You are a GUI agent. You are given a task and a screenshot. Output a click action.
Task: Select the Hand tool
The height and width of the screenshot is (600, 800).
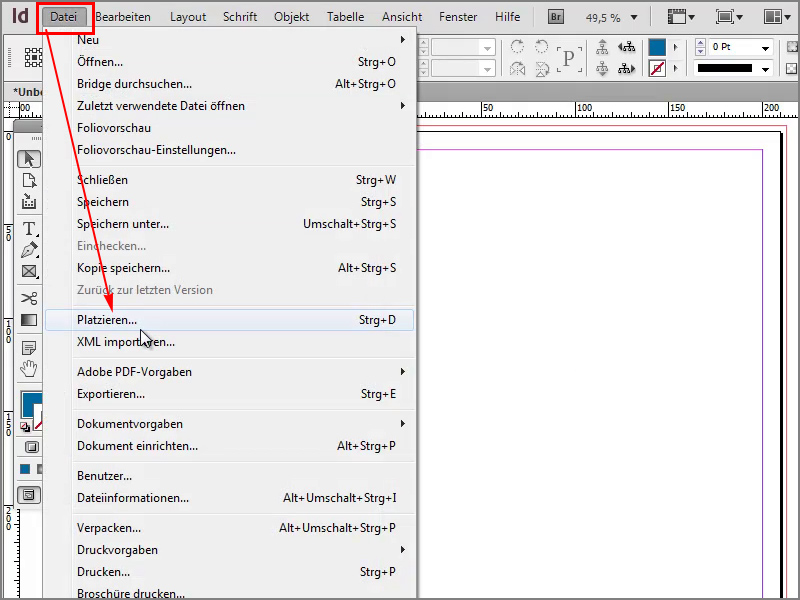click(27, 370)
